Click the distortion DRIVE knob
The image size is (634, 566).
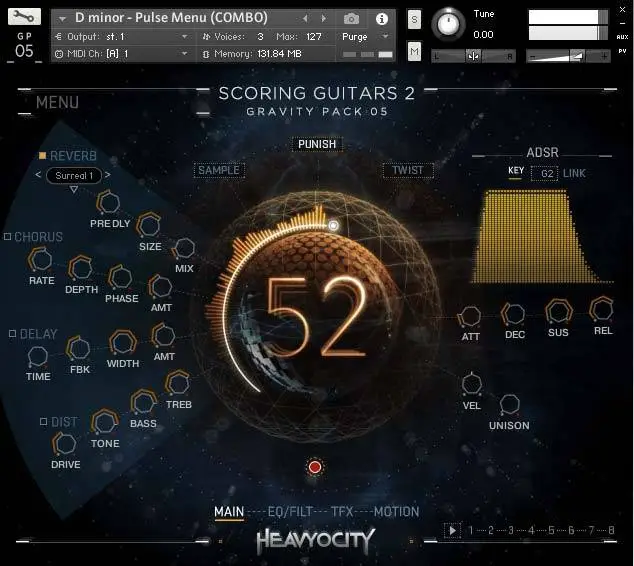64,444
